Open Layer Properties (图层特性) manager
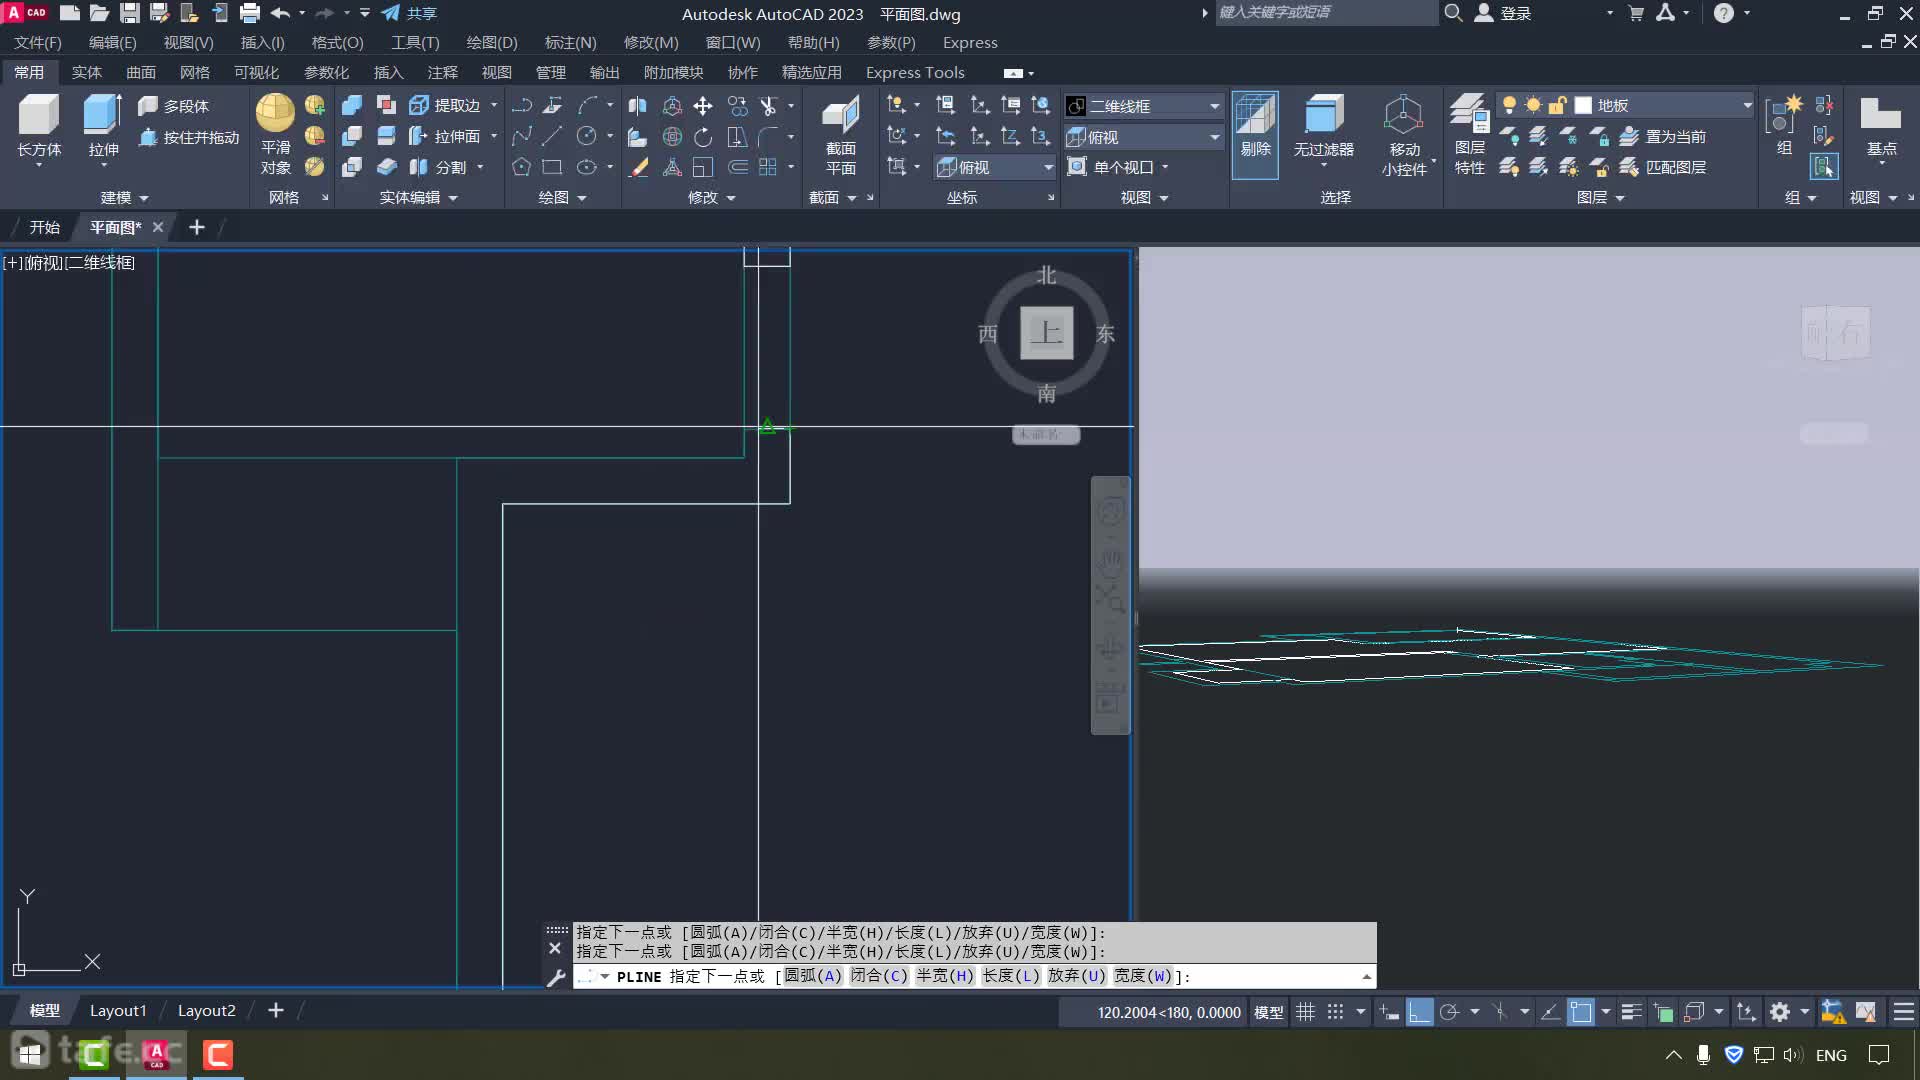The height and width of the screenshot is (1080, 1920). pyautogui.click(x=1469, y=135)
